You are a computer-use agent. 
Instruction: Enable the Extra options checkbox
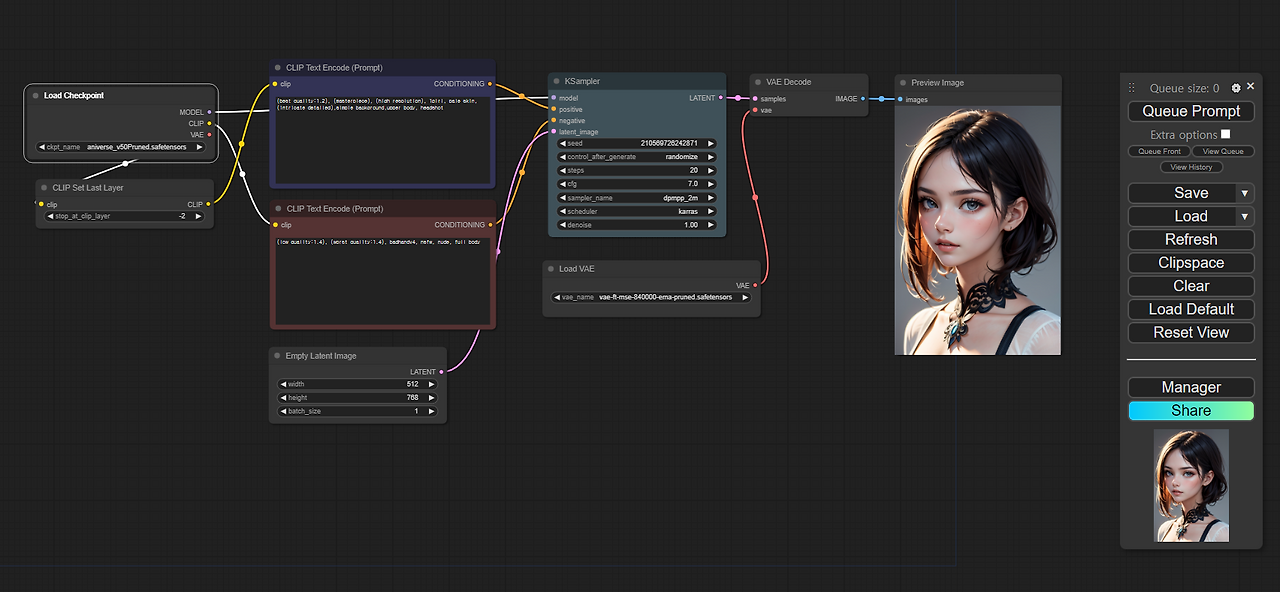[1225, 134]
